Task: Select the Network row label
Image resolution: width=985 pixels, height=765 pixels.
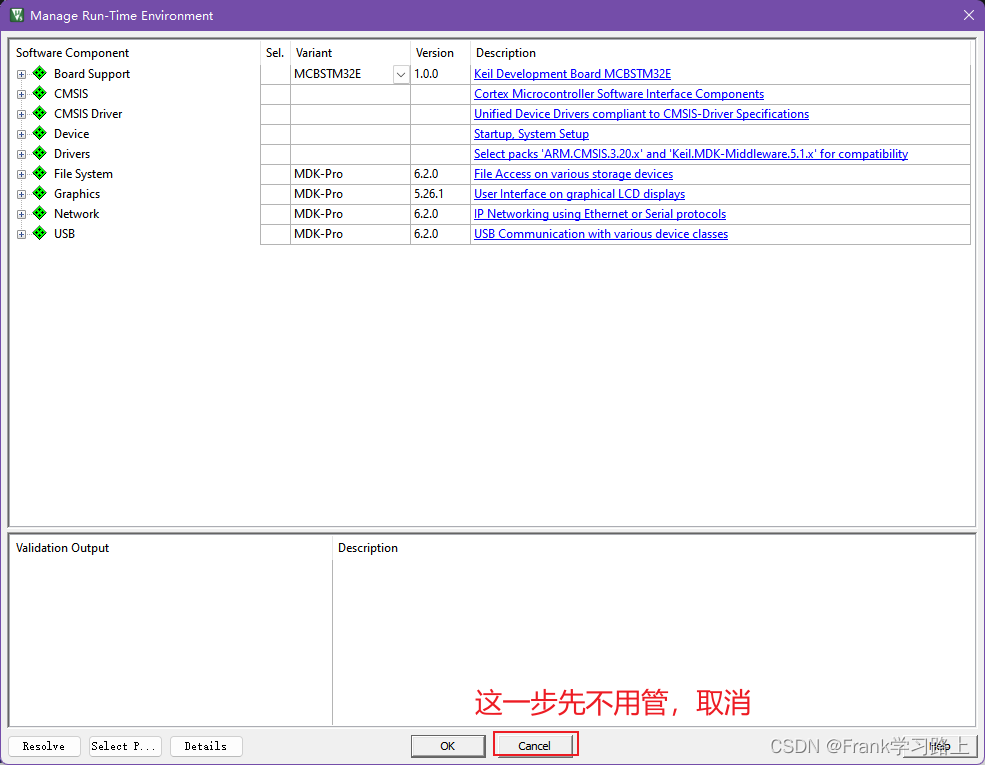Action: (77, 214)
